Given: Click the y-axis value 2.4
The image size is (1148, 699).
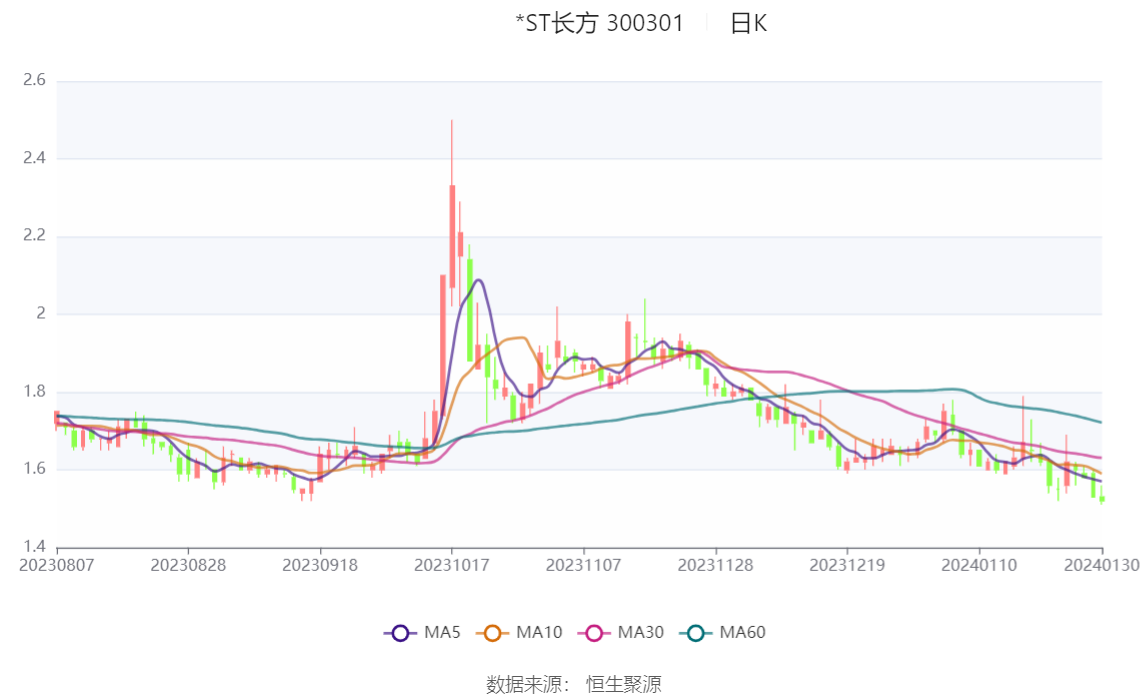Looking at the screenshot, I should 34,158.
